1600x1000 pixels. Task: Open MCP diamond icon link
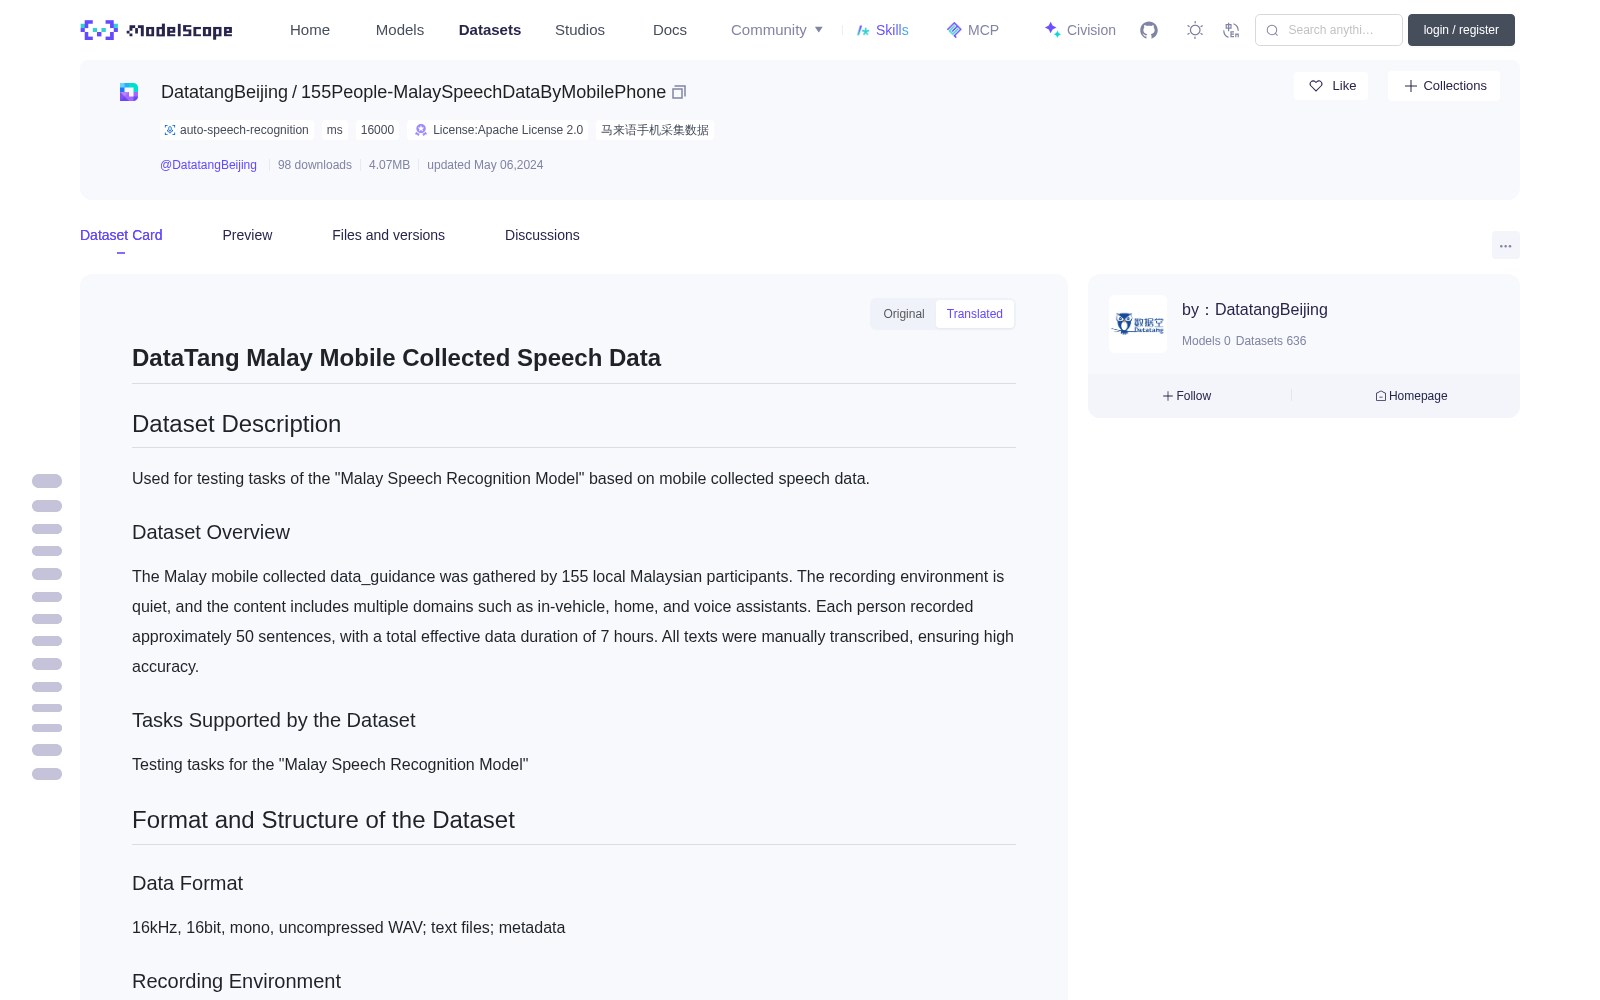954,30
